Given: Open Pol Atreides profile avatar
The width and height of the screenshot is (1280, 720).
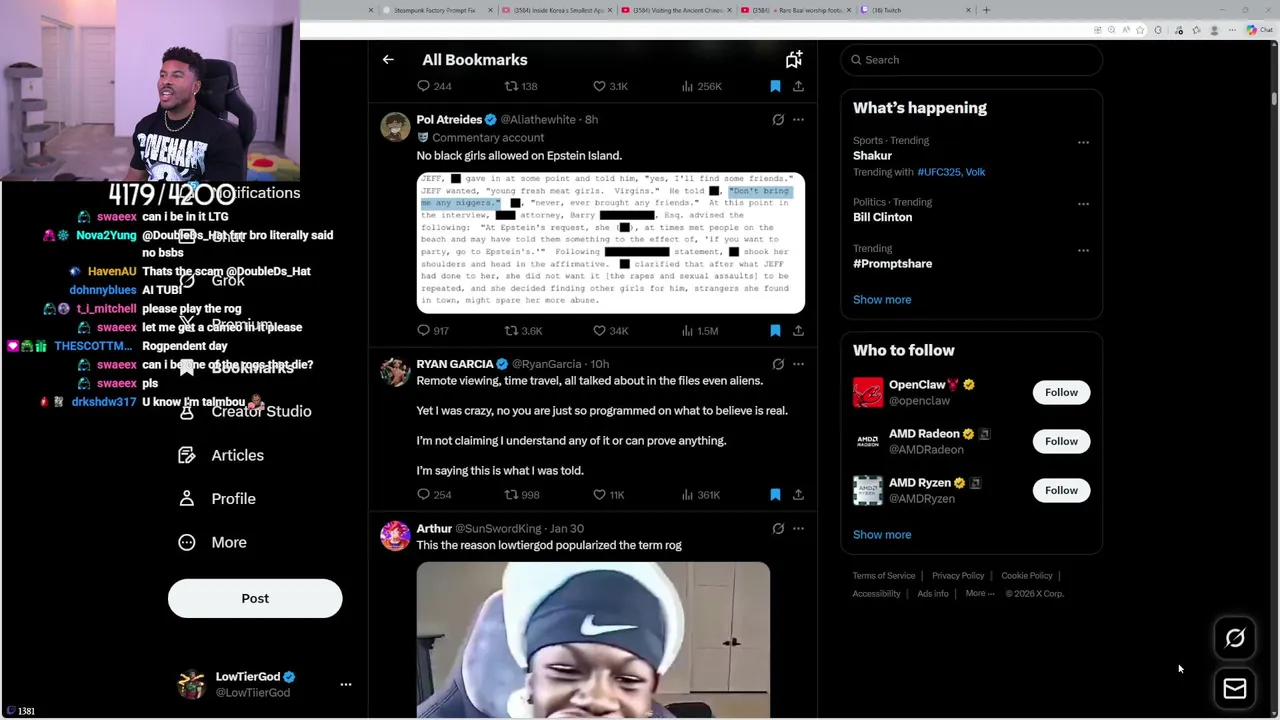Looking at the screenshot, I should tap(395, 127).
